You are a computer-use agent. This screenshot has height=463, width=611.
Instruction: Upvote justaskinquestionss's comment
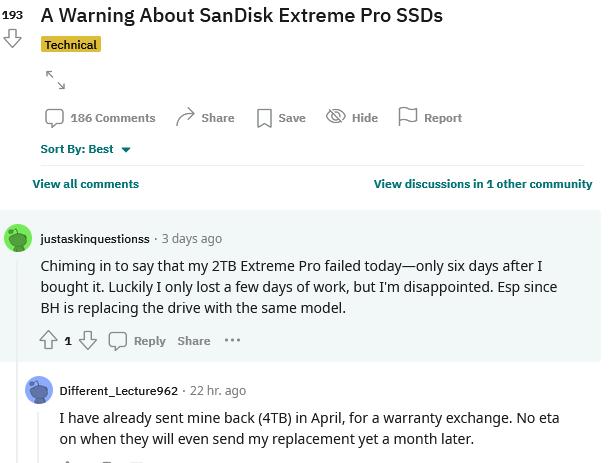click(48, 341)
